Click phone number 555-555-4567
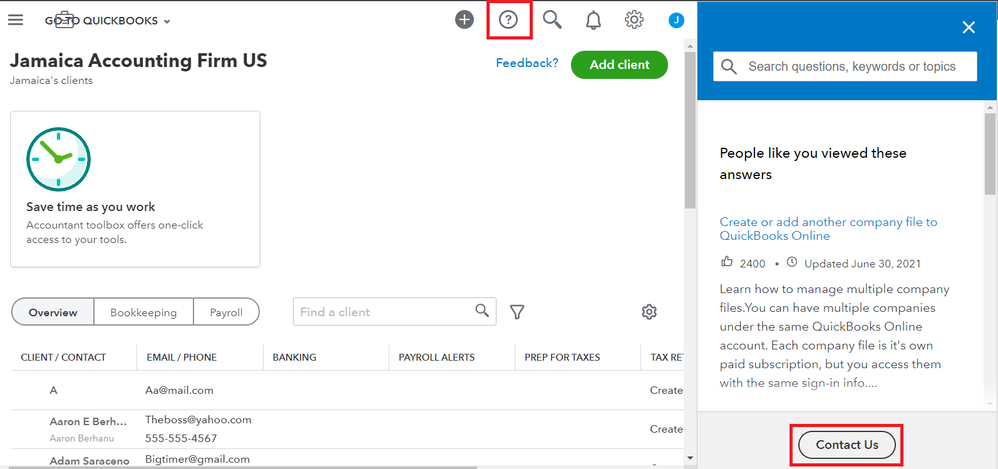This screenshot has width=998, height=469. (x=181, y=438)
